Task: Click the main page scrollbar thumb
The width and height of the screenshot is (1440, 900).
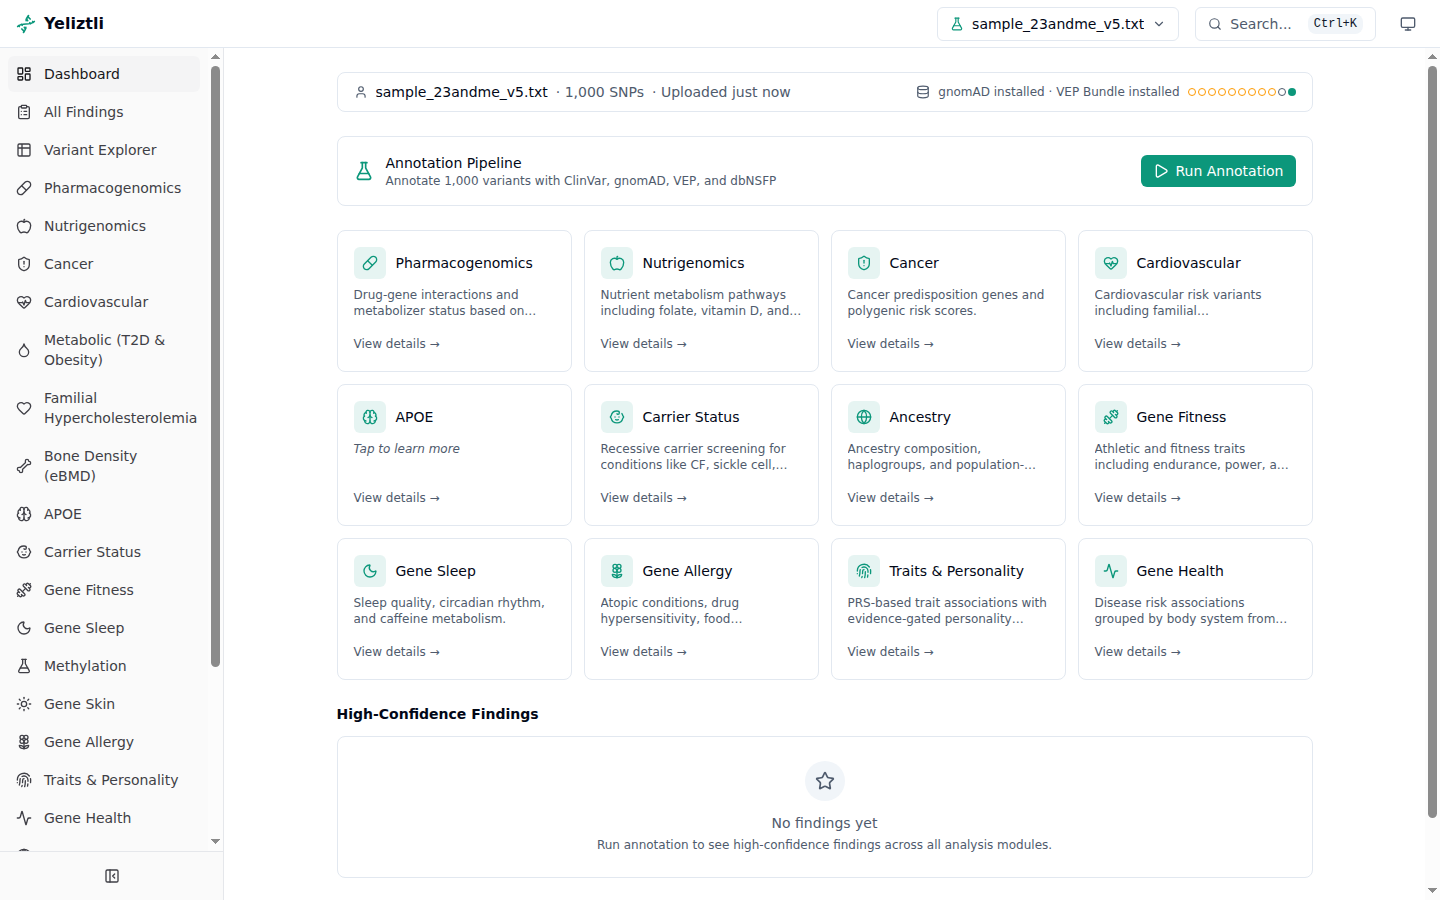Action: (1432, 442)
